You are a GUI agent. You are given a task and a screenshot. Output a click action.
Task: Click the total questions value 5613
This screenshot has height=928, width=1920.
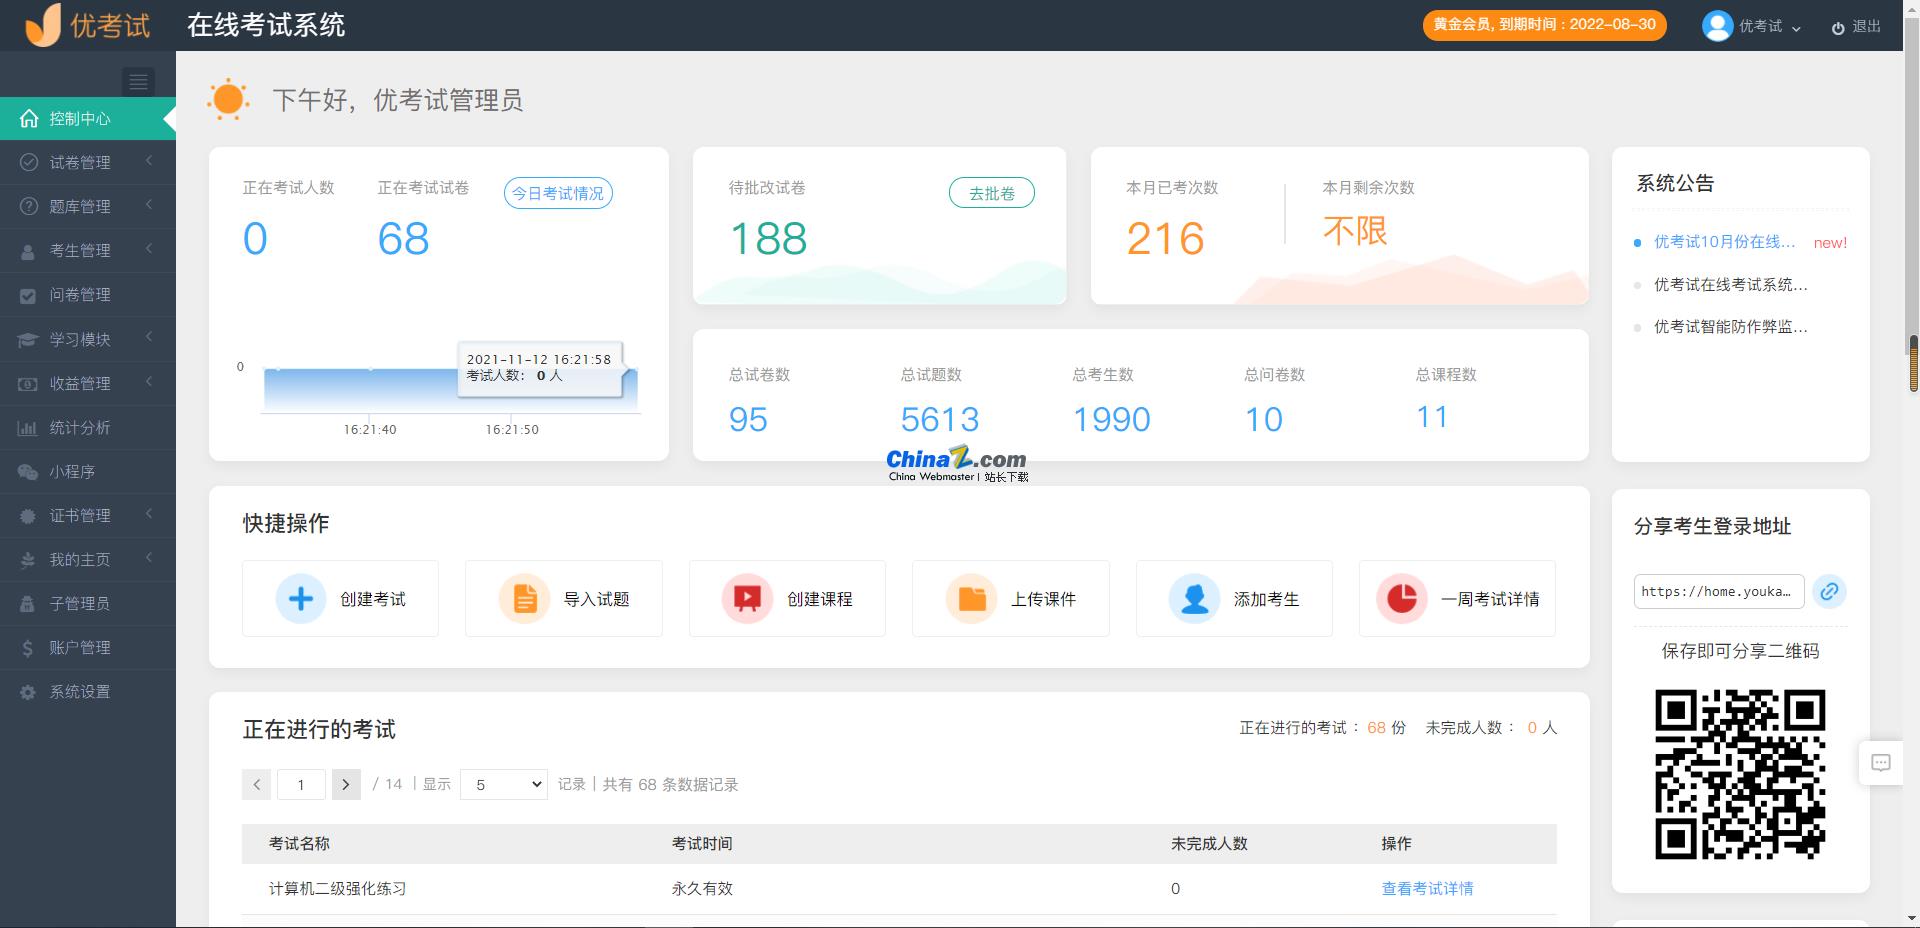(940, 419)
